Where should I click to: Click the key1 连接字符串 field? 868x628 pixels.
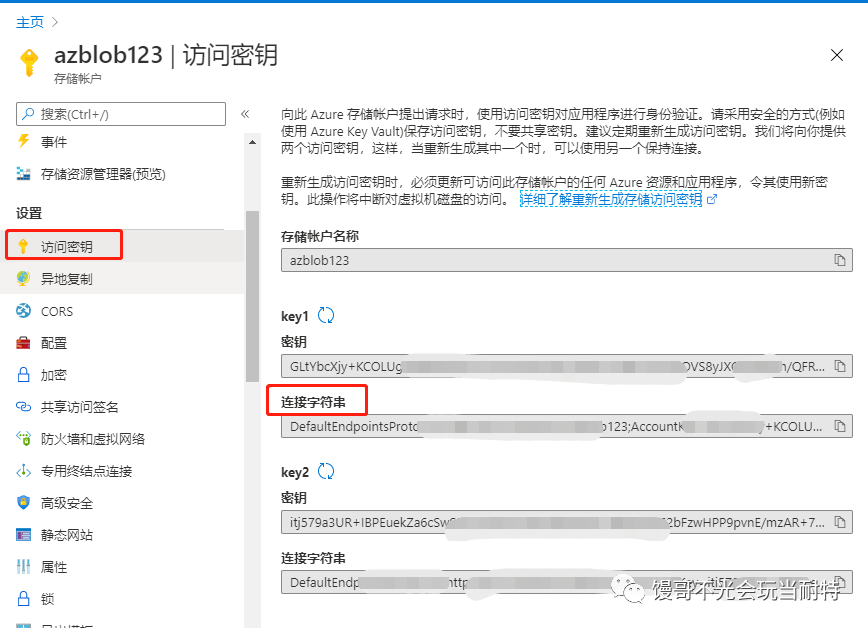[x=567, y=426]
